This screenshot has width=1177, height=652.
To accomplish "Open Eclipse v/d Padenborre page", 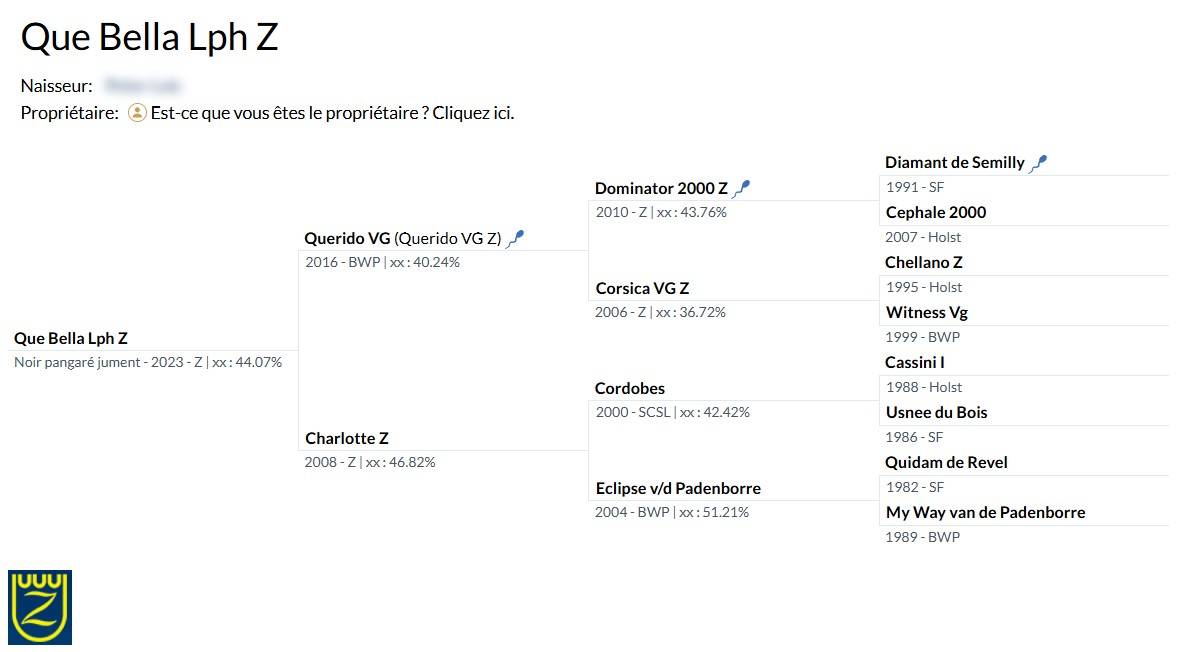I will (x=678, y=488).
